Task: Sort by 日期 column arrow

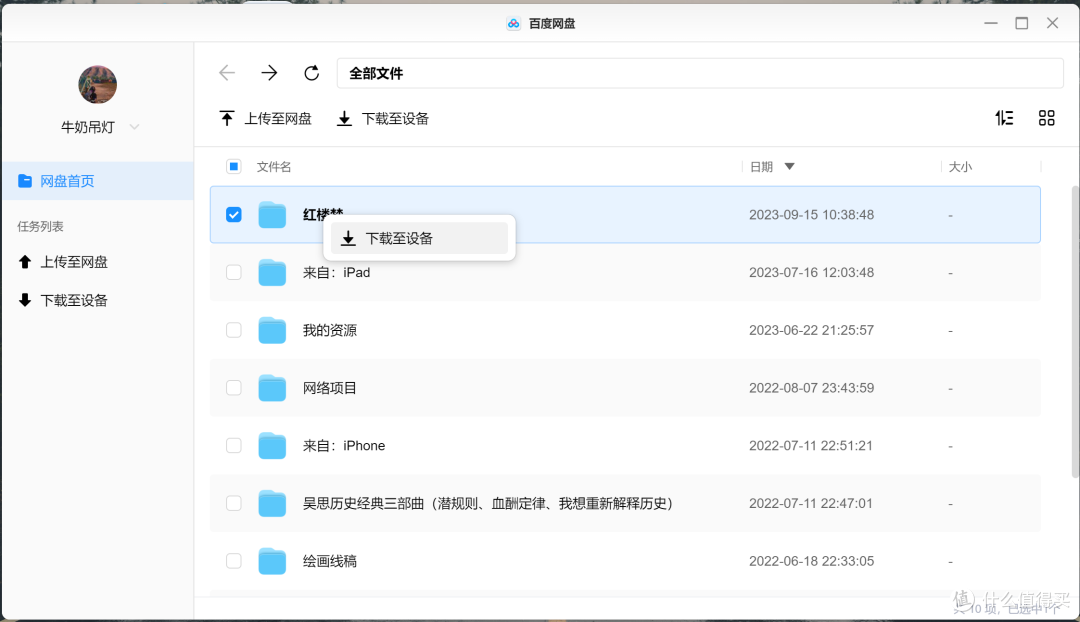Action: (789, 167)
